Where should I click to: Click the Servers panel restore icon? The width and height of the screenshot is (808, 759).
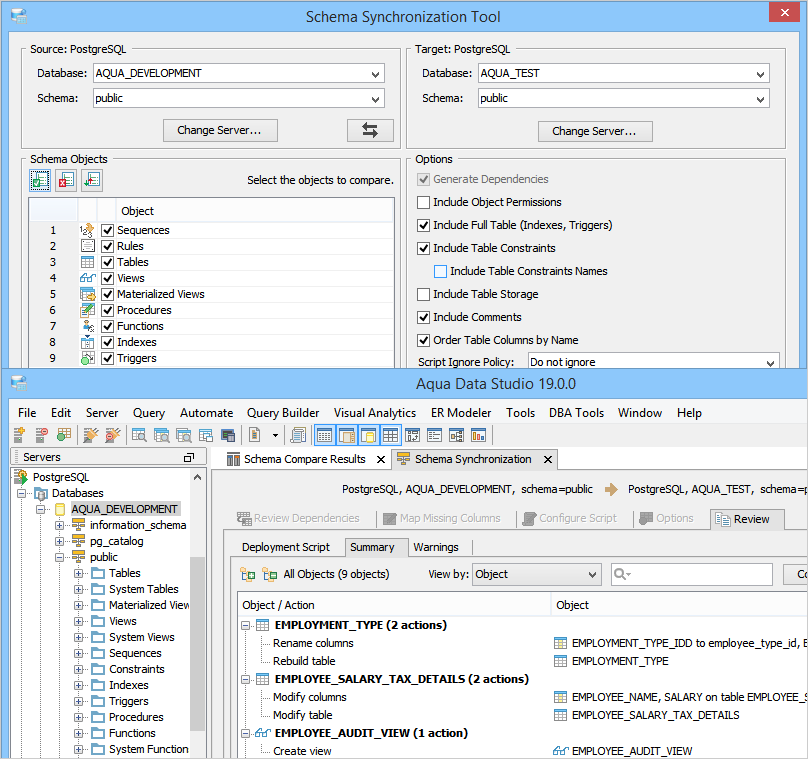(x=189, y=457)
